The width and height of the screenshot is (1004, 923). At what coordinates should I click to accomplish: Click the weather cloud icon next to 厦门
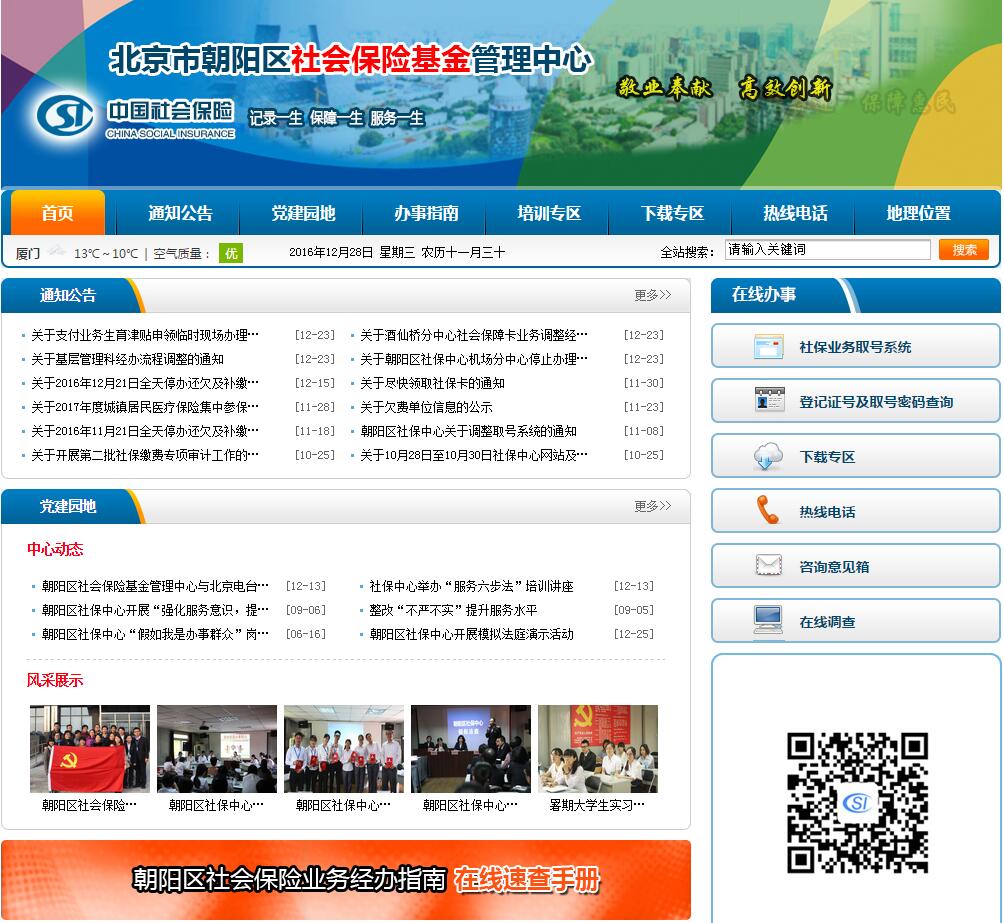click(x=57, y=250)
